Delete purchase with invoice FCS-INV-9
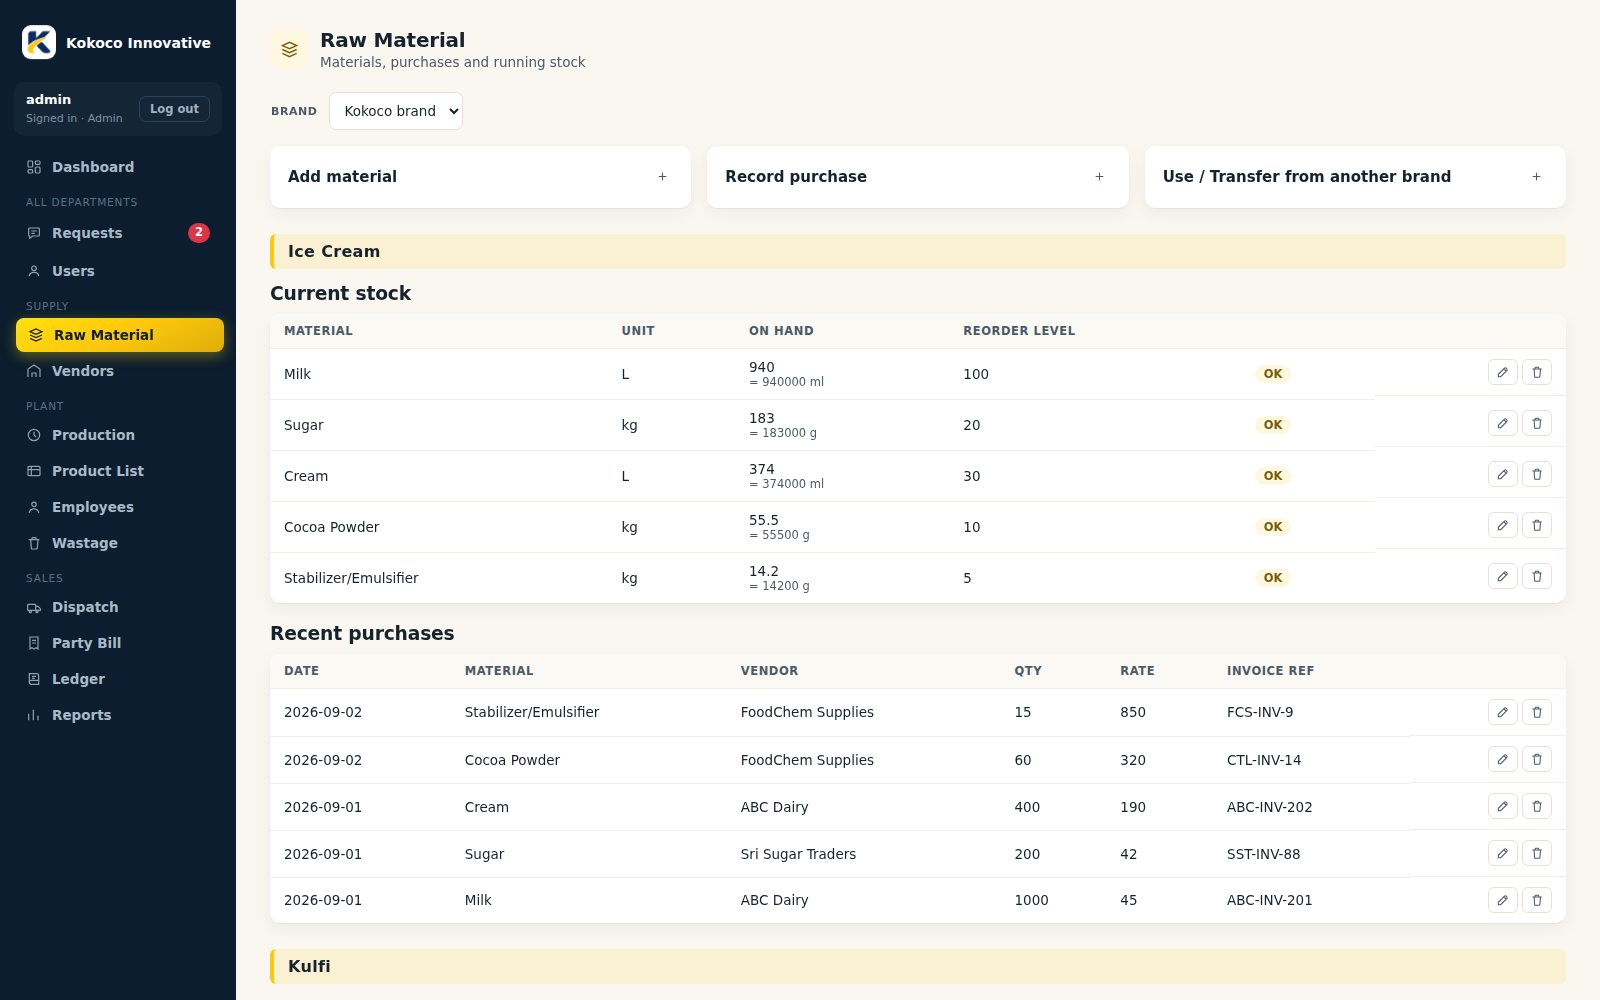Screen dimensions: 1600x1000 tap(1537, 712)
